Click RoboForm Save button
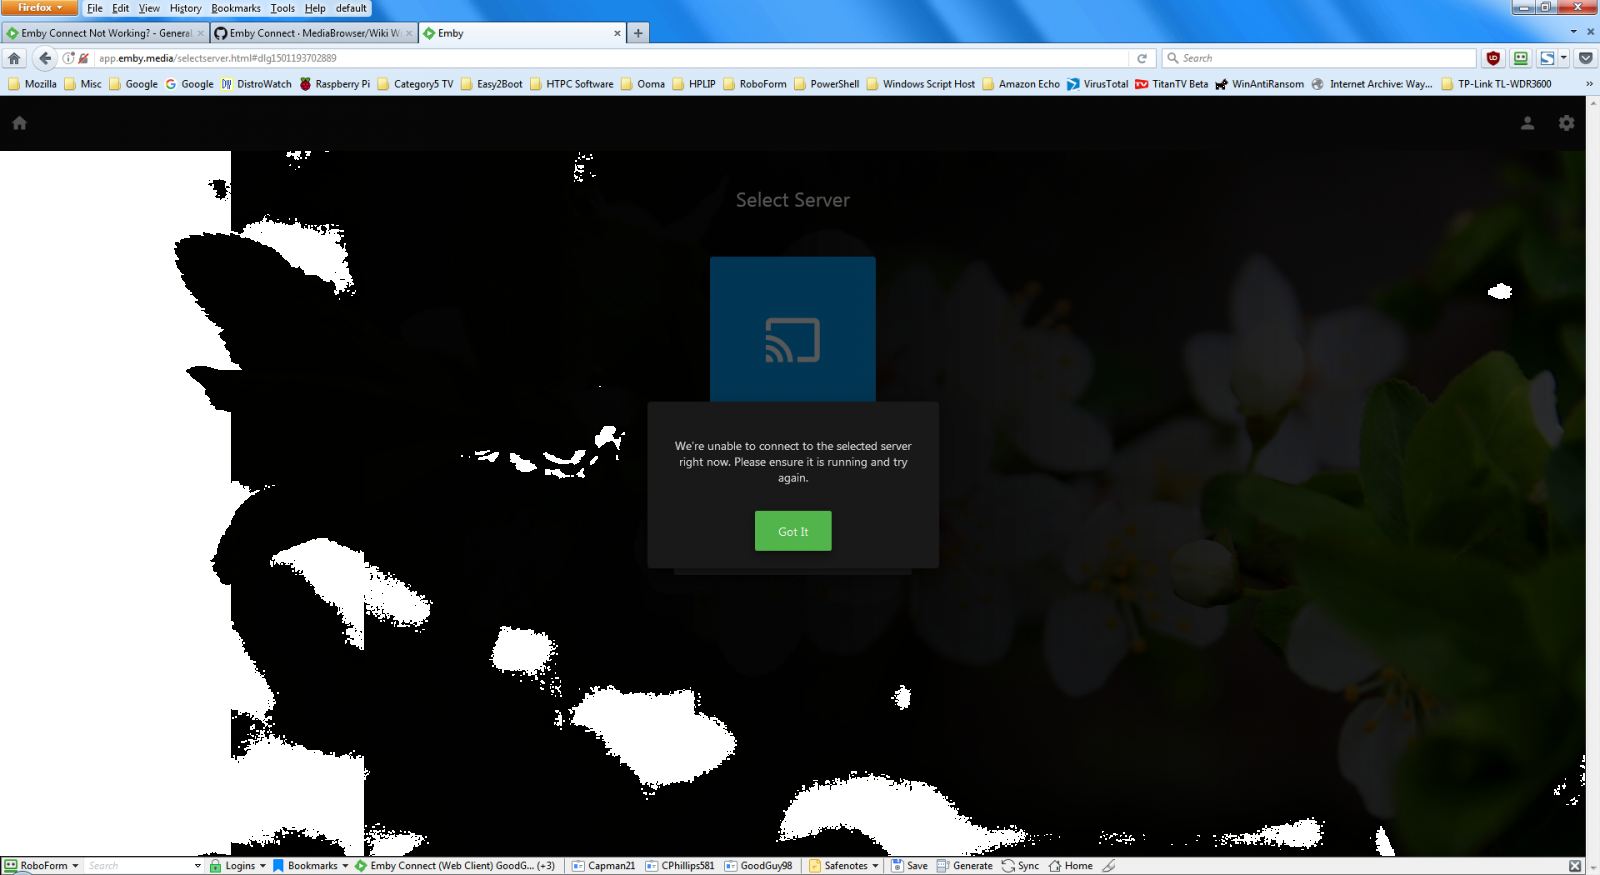This screenshot has width=1600, height=875. [x=909, y=866]
